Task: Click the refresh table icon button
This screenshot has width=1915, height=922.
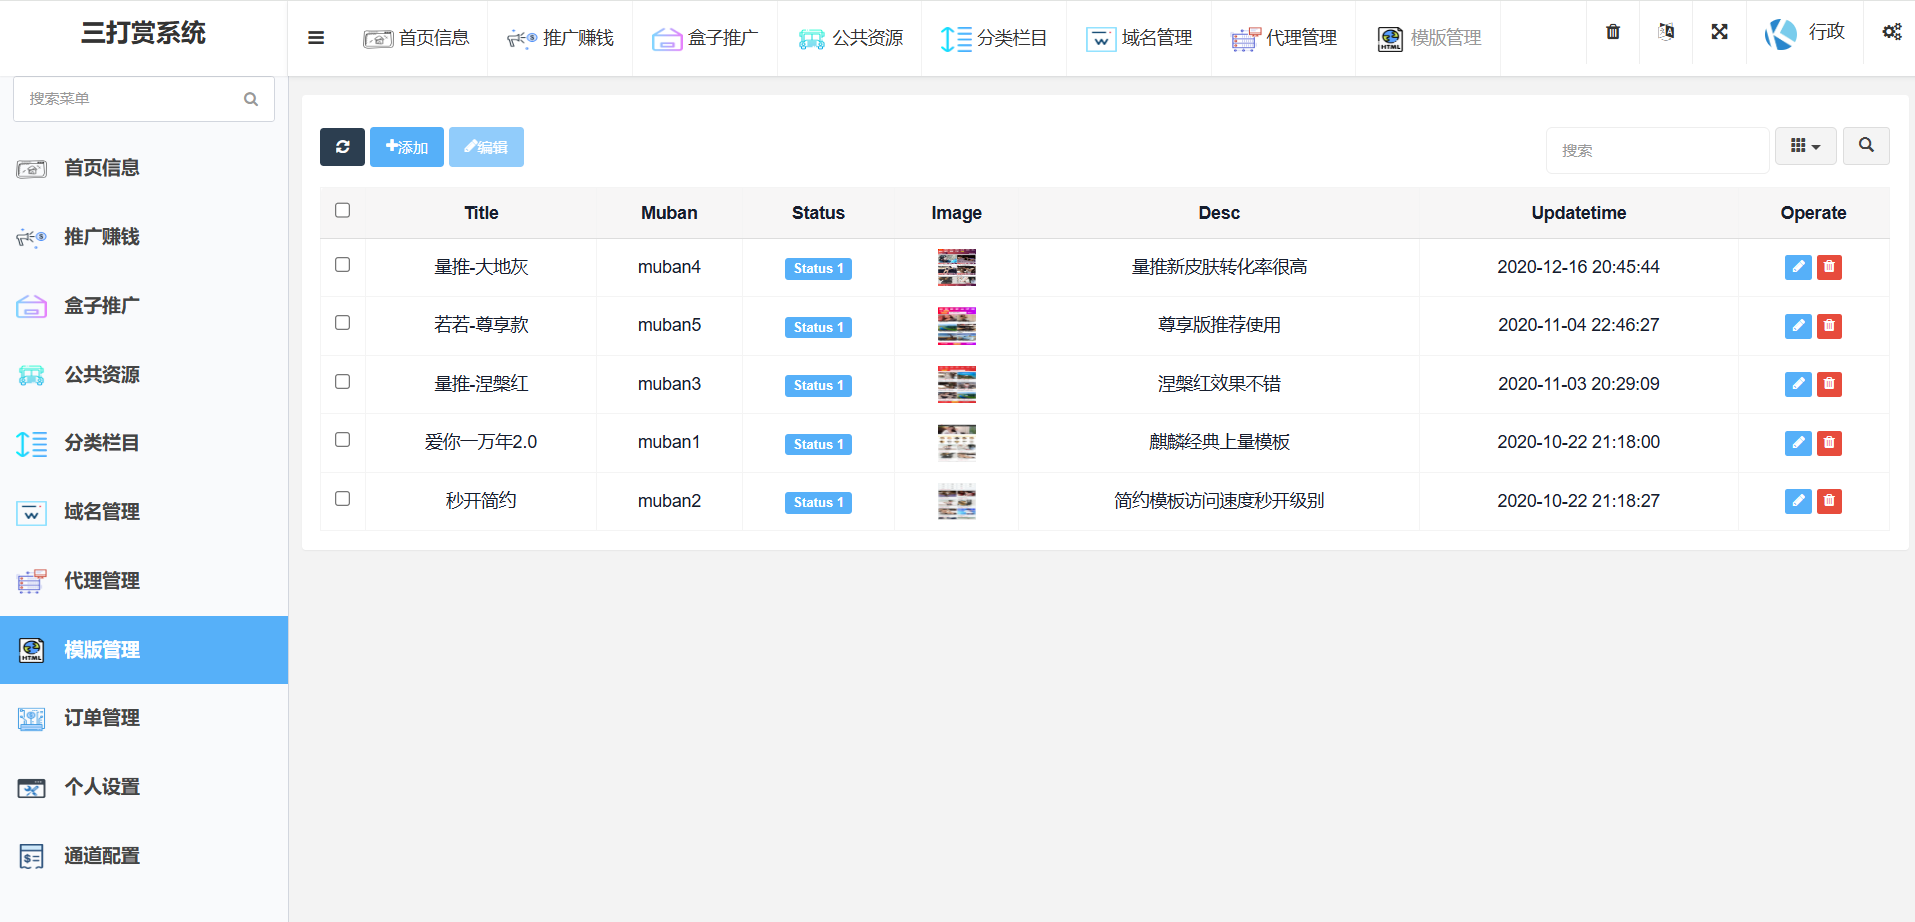Action: click(x=342, y=147)
